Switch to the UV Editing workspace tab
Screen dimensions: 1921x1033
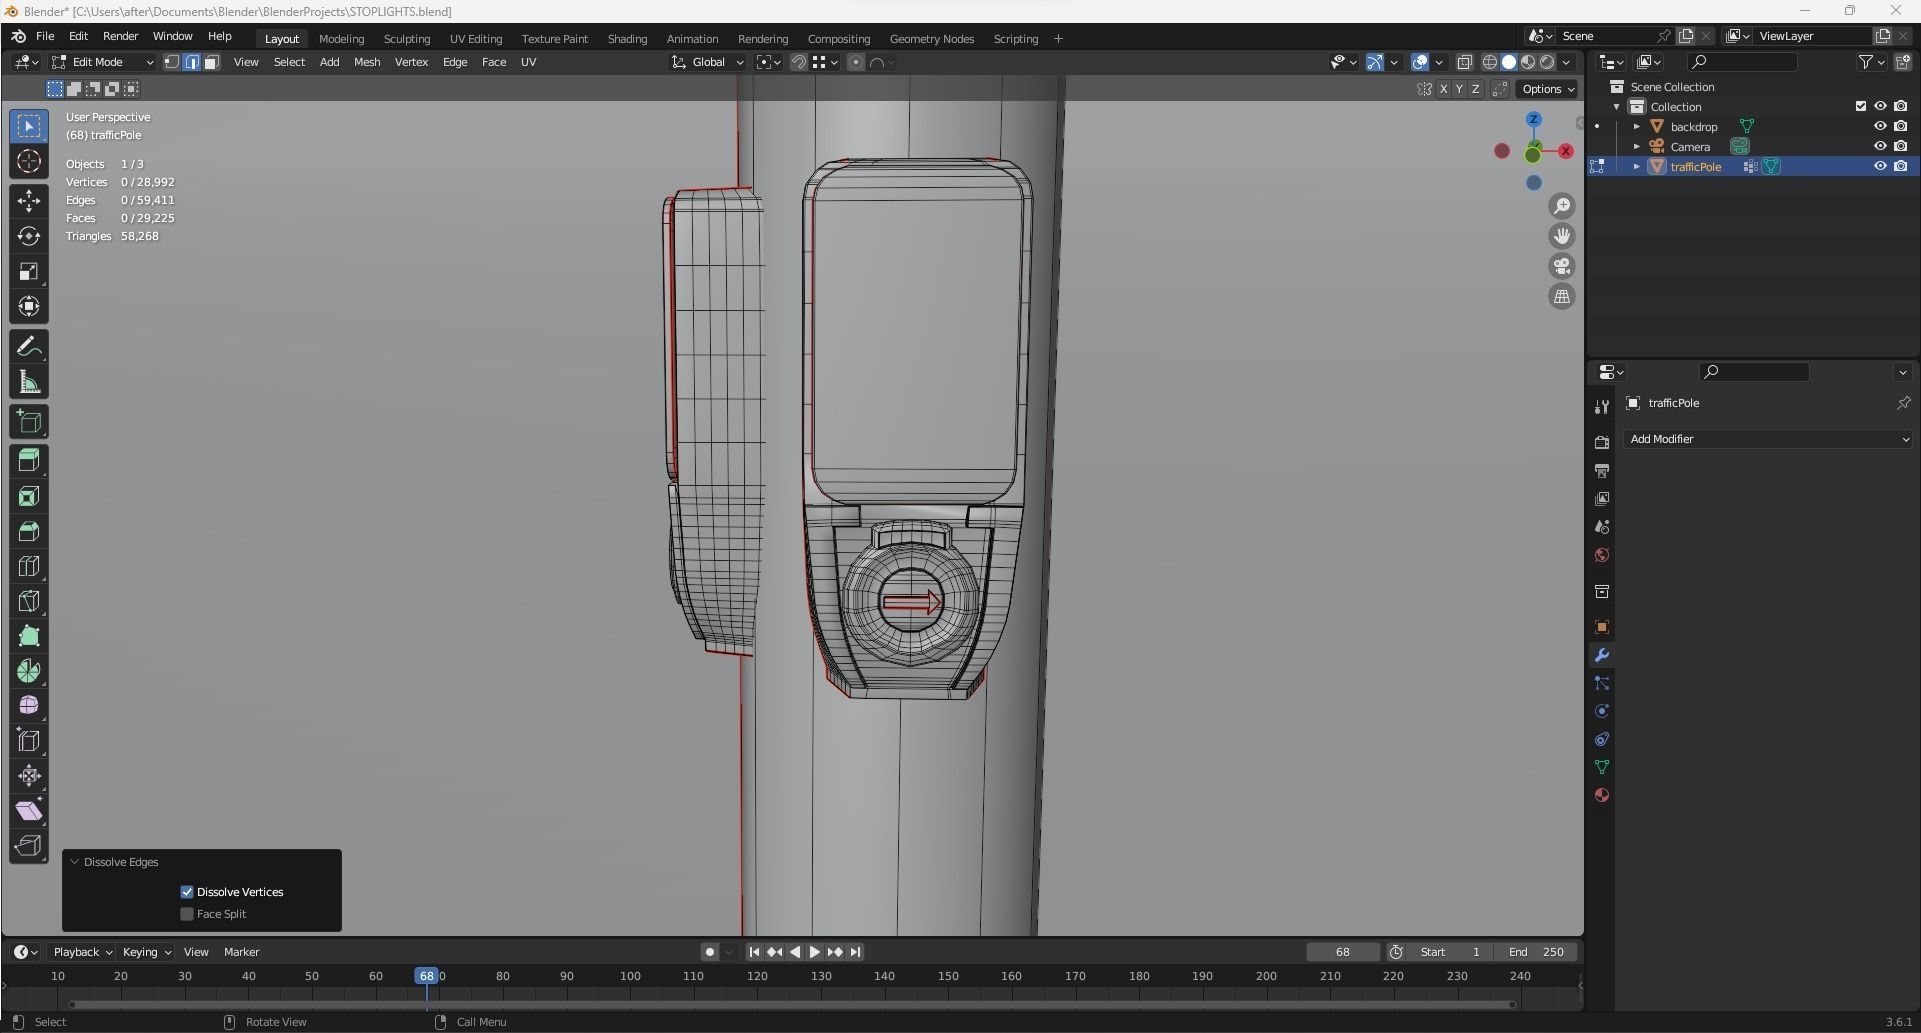click(475, 39)
